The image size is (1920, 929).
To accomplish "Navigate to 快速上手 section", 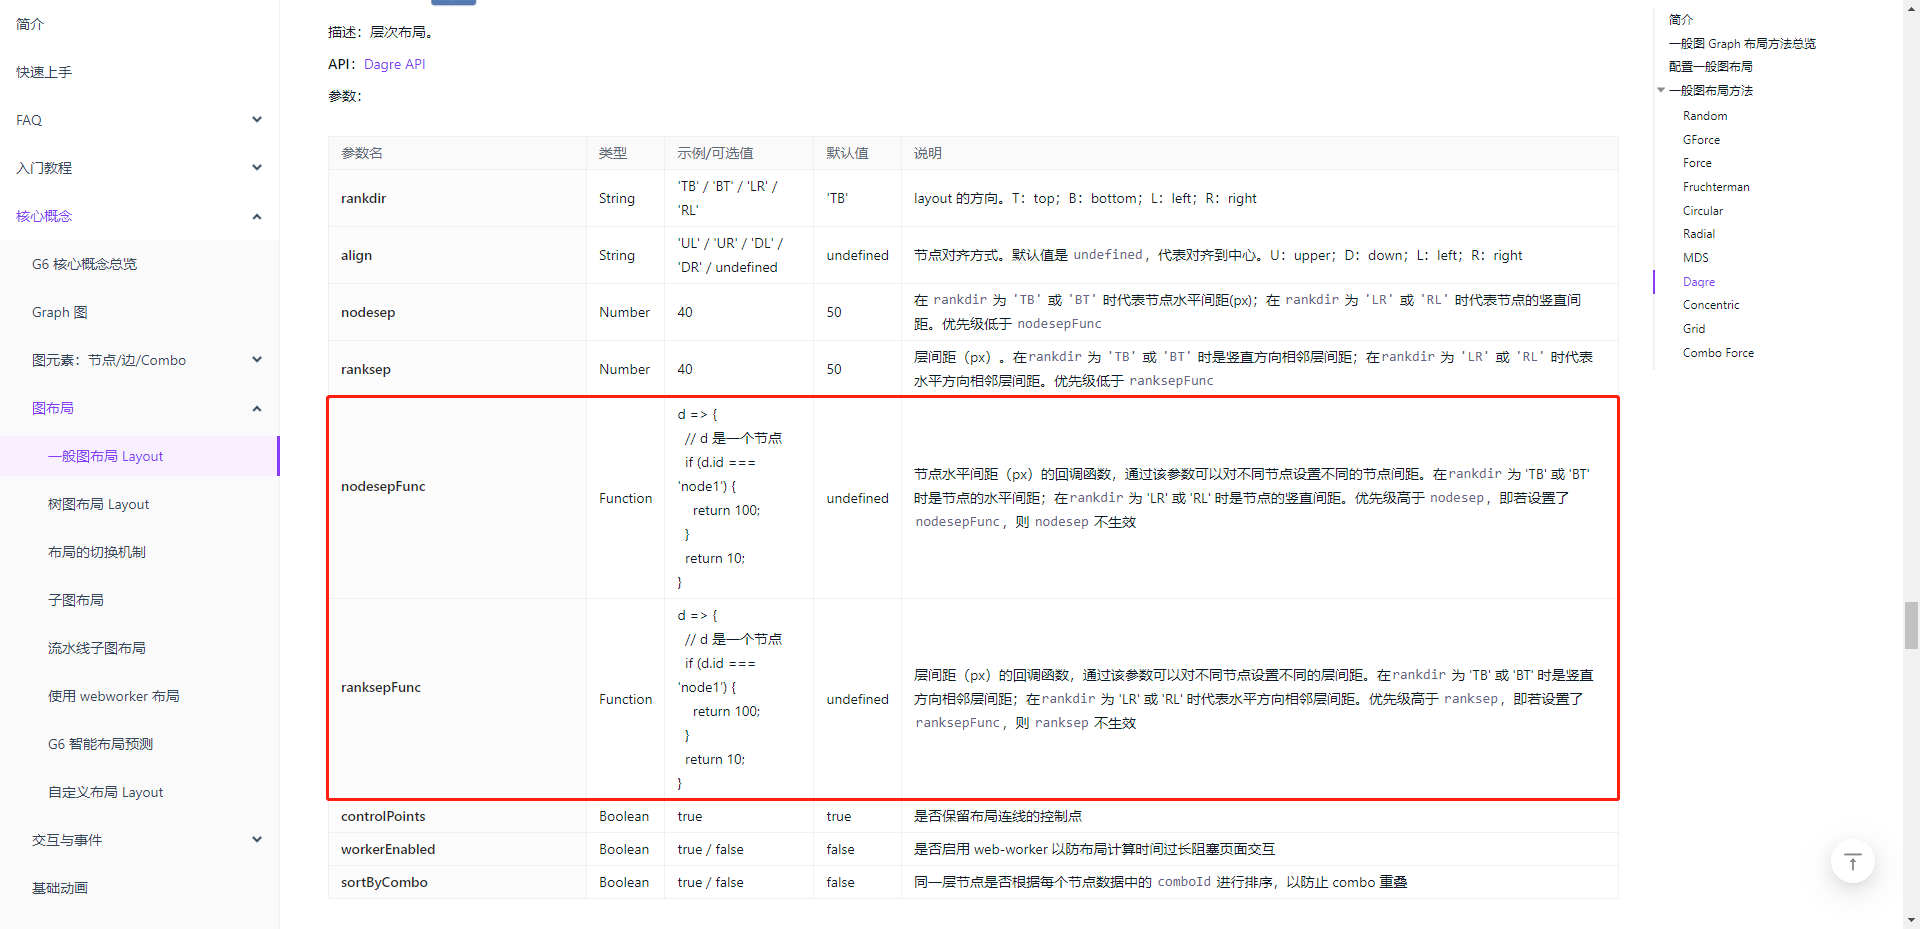I will (x=43, y=71).
